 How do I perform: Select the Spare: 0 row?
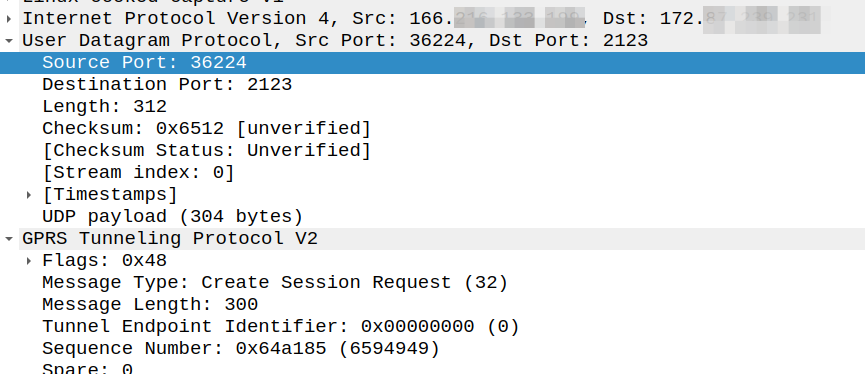[x=432, y=367]
